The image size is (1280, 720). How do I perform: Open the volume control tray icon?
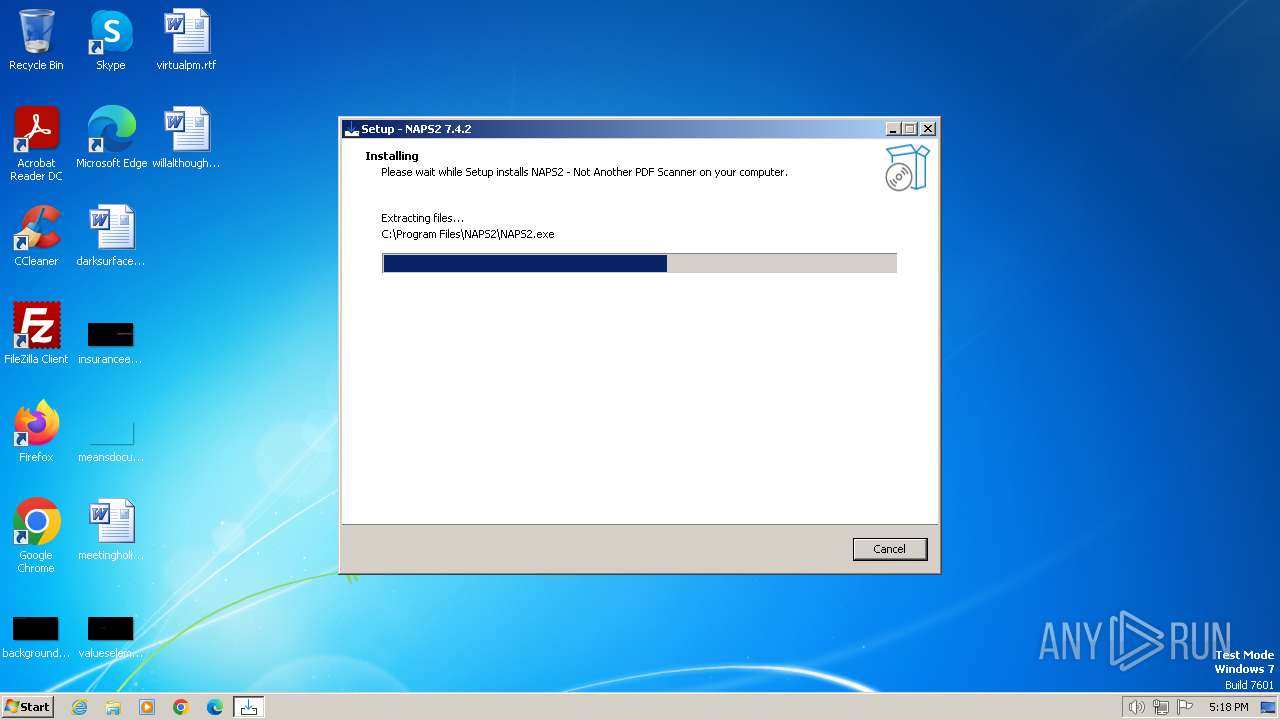point(1136,707)
